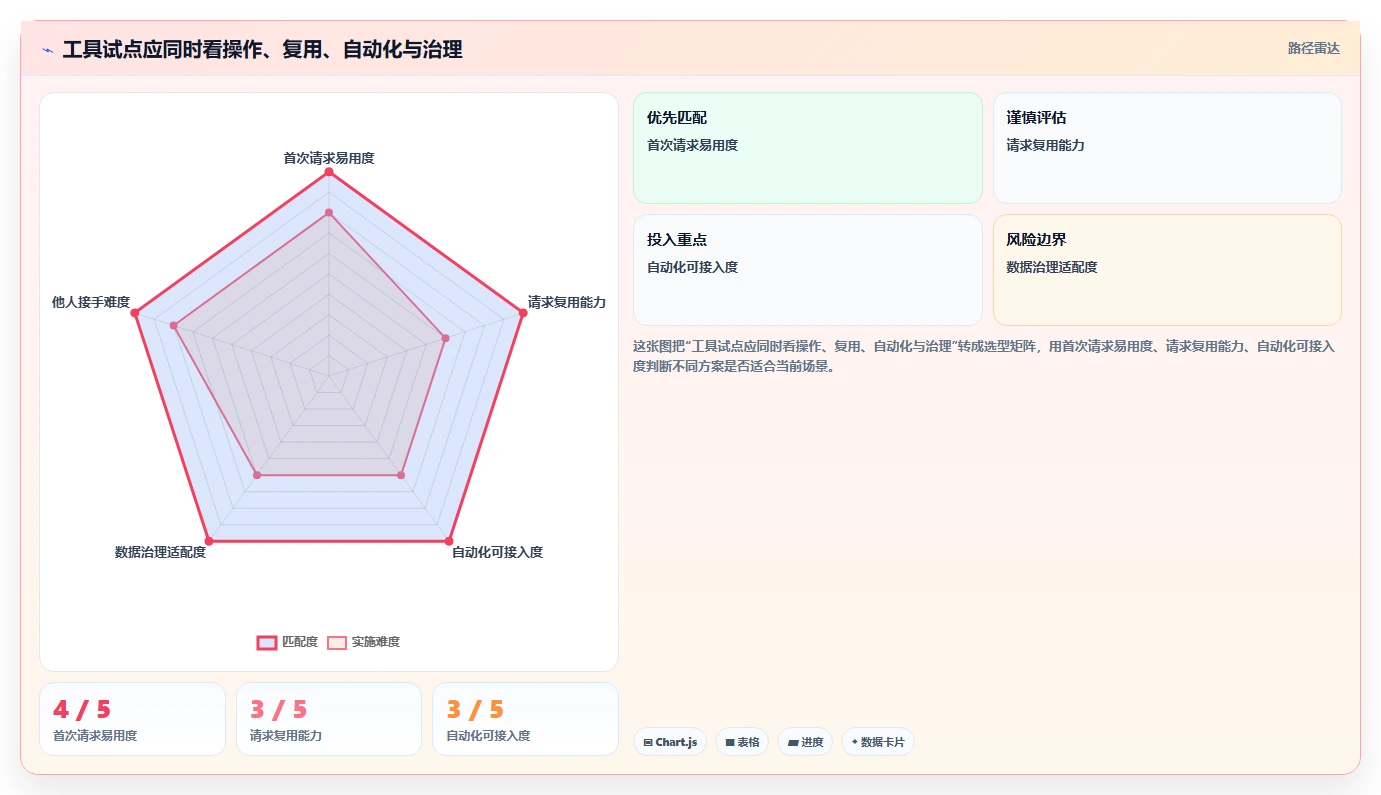Click the 3 / 5 请求复用能力 stat card
The width and height of the screenshot is (1381, 795).
[329, 719]
